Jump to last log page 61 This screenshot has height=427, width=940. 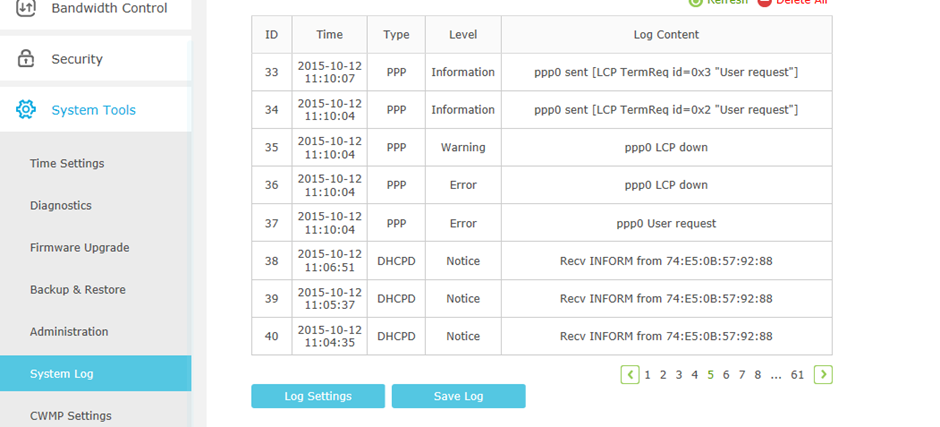click(797, 375)
